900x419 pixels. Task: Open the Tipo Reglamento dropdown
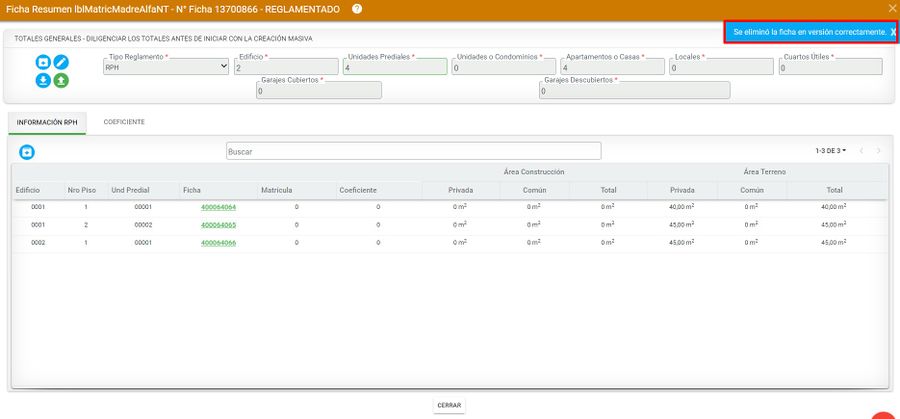click(x=166, y=68)
